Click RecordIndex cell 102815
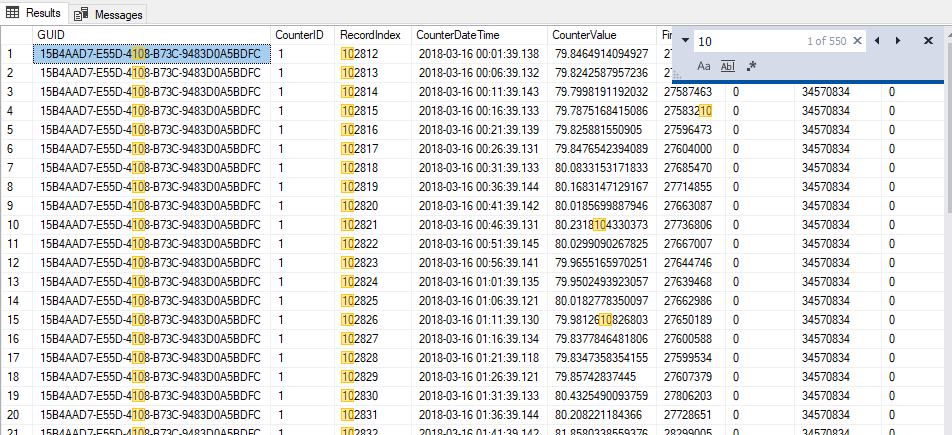Image resolution: width=952 pixels, height=435 pixels. [372, 111]
